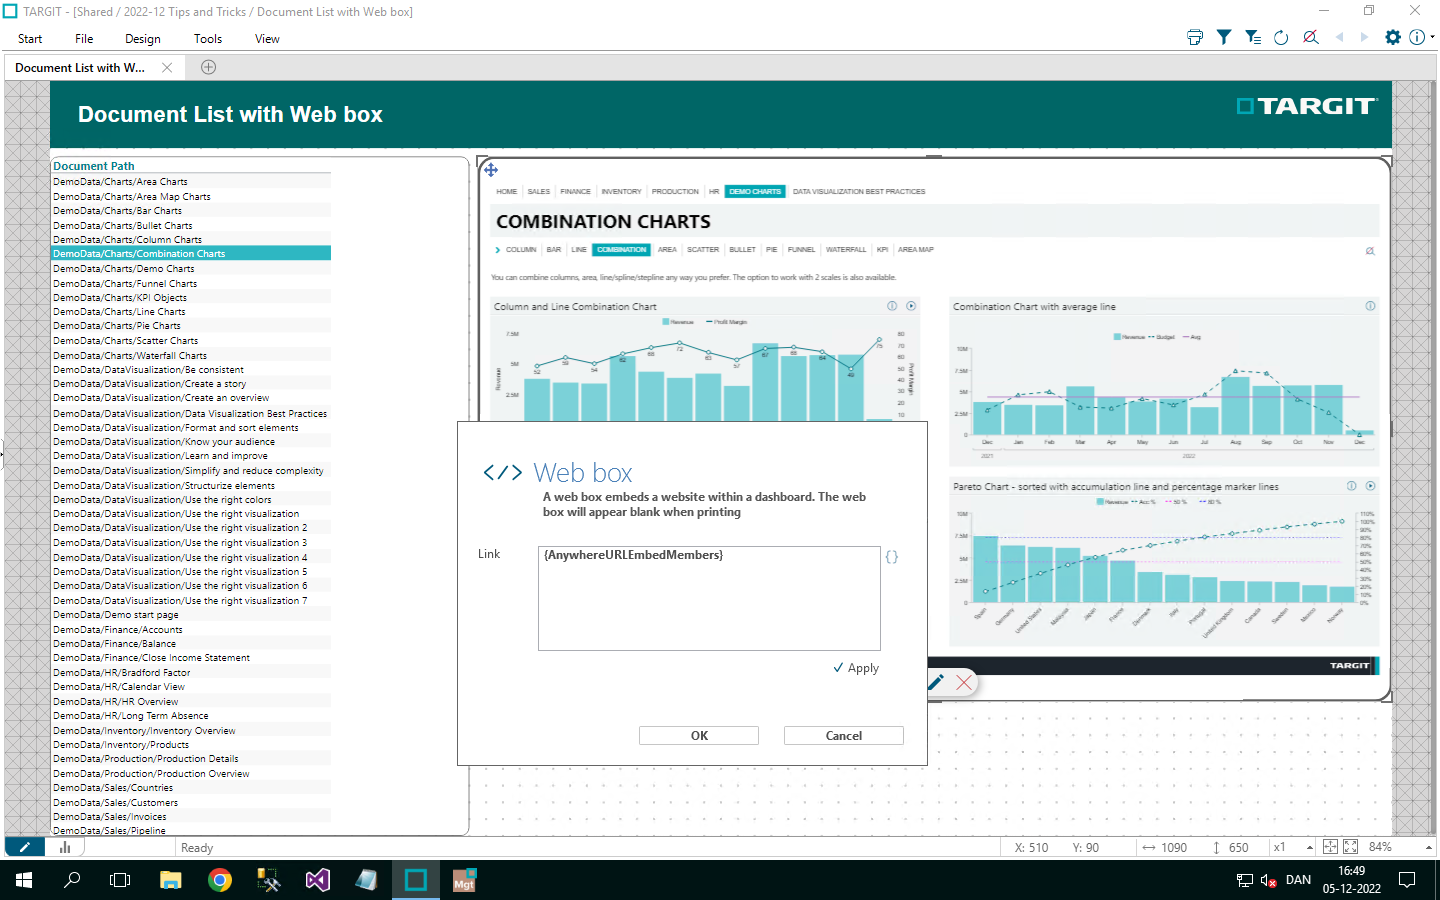1440x900 pixels.
Task: Click the curly braces insert variable icon
Action: point(892,556)
